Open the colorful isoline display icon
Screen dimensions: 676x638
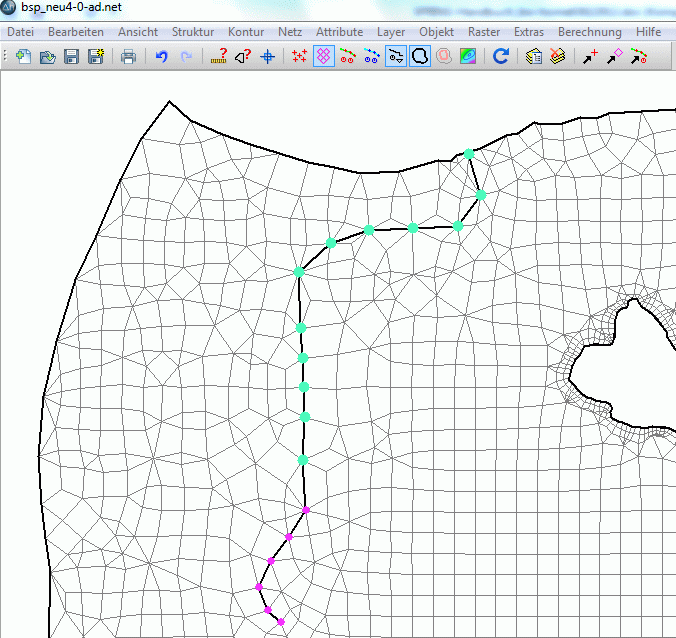pyautogui.click(x=468, y=56)
